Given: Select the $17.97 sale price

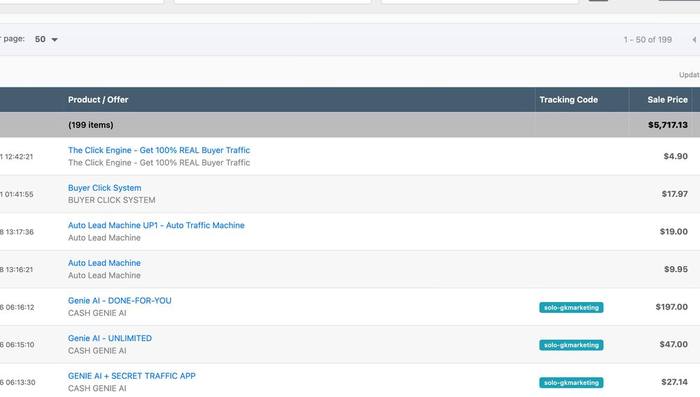Looking at the screenshot, I should (x=675, y=193).
